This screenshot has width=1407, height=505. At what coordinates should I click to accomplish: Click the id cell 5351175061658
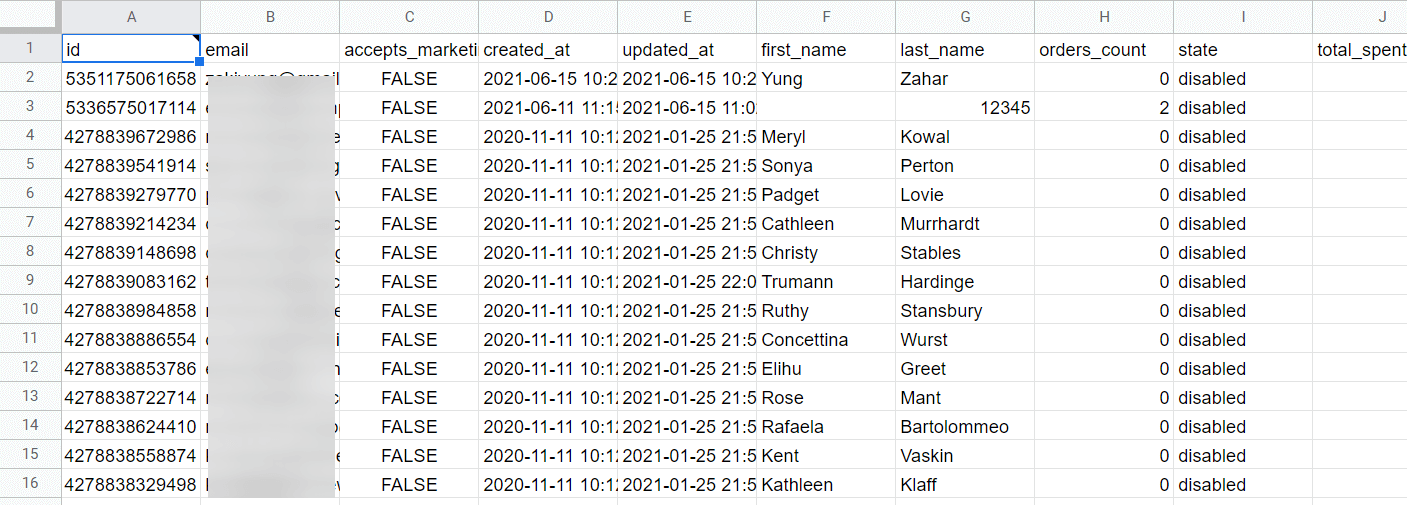[131, 79]
